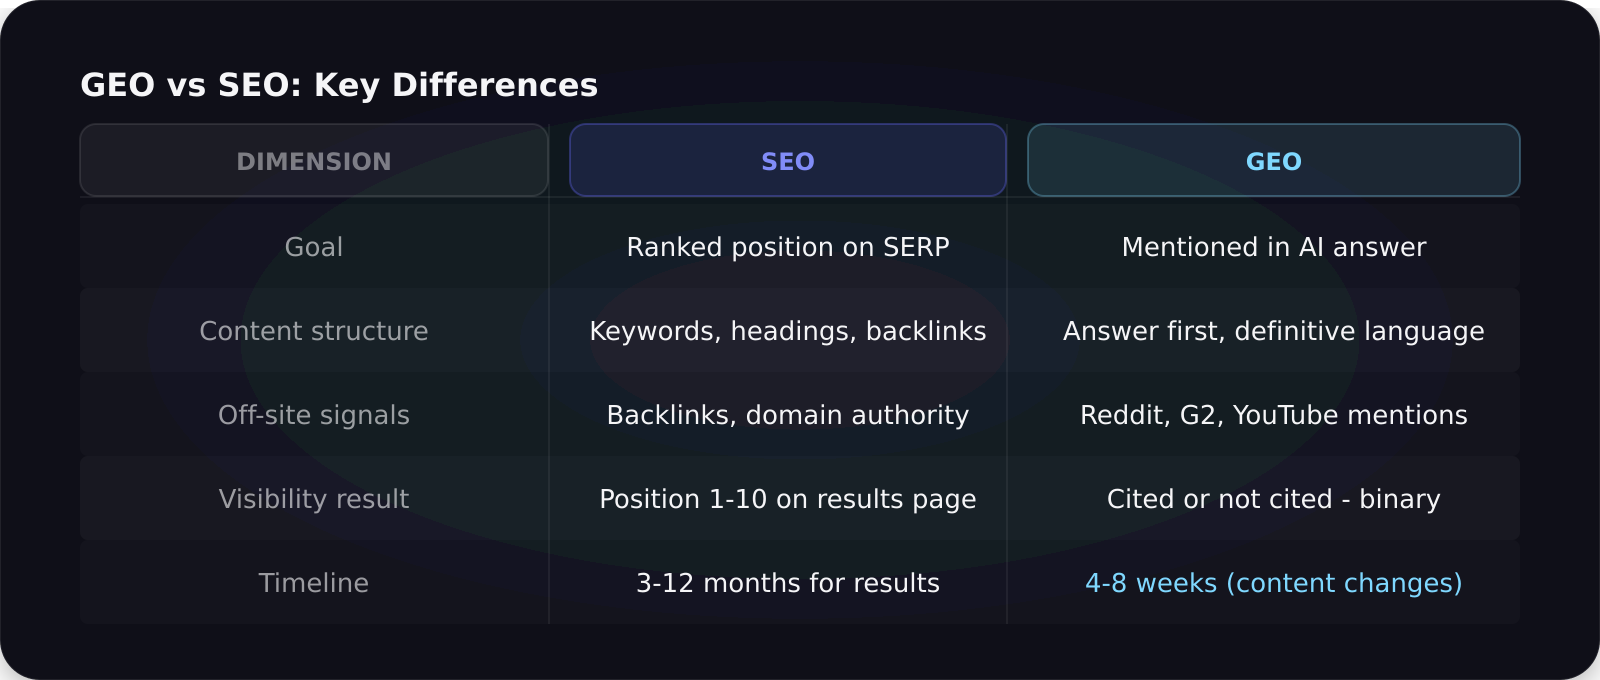Click the 'GEO vs SEO: Key Differences' title
Screen dimensions: 1600x680
click(x=339, y=85)
